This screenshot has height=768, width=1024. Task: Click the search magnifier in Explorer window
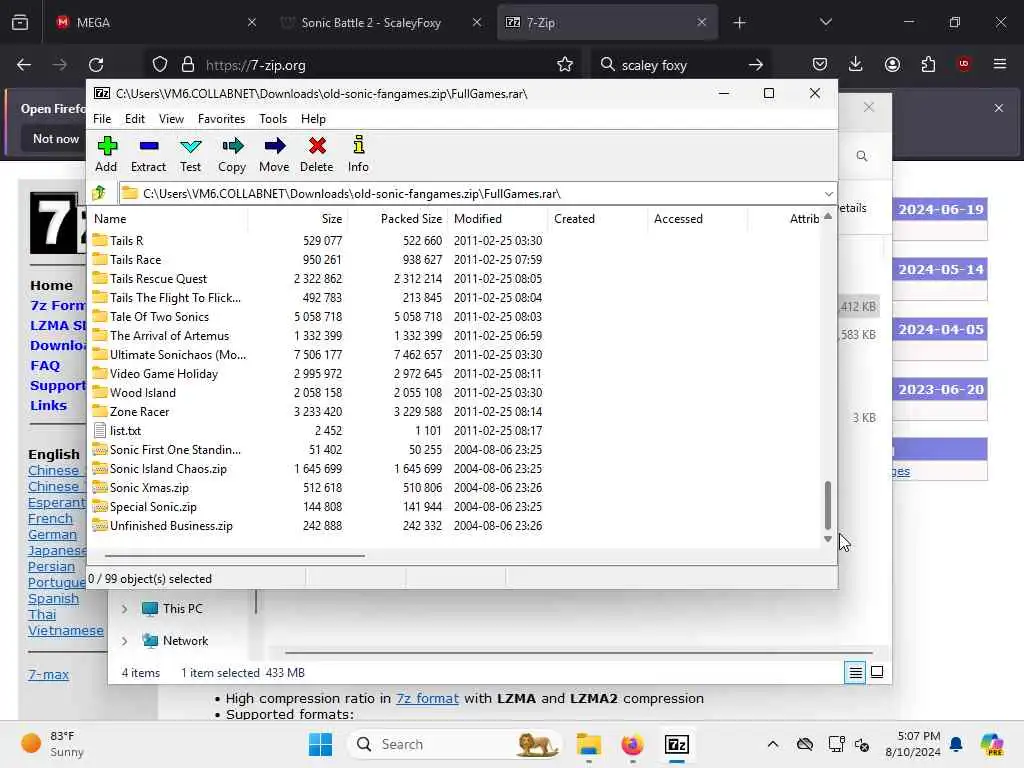pos(862,156)
